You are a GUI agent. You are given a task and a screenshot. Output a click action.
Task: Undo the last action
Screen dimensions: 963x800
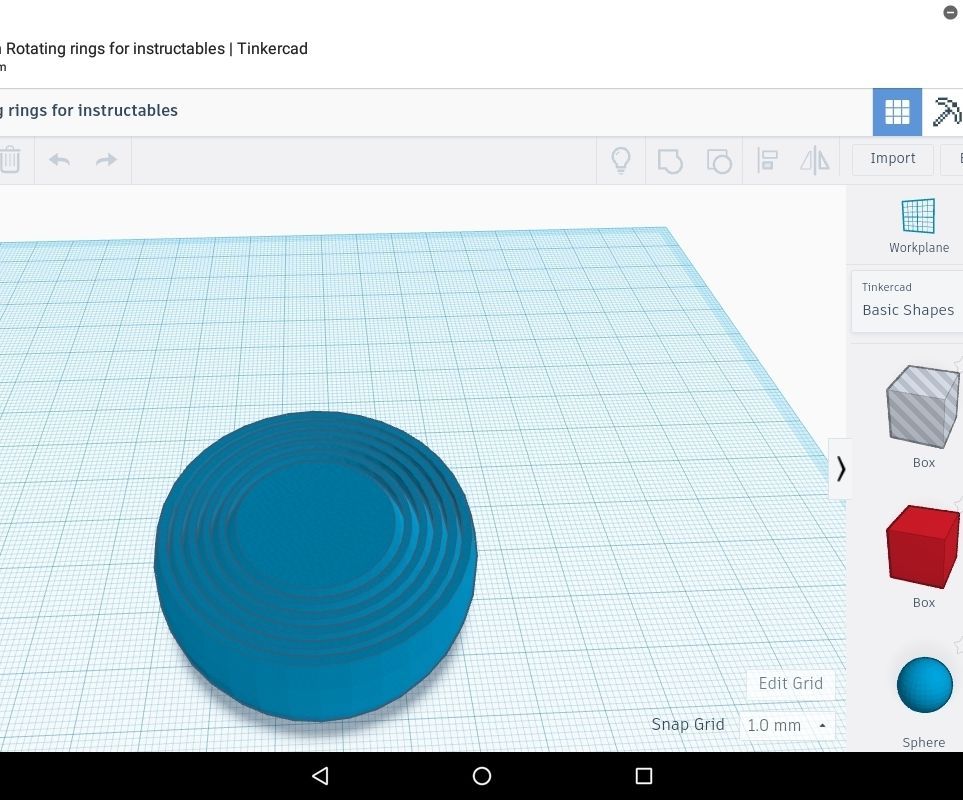pos(59,160)
